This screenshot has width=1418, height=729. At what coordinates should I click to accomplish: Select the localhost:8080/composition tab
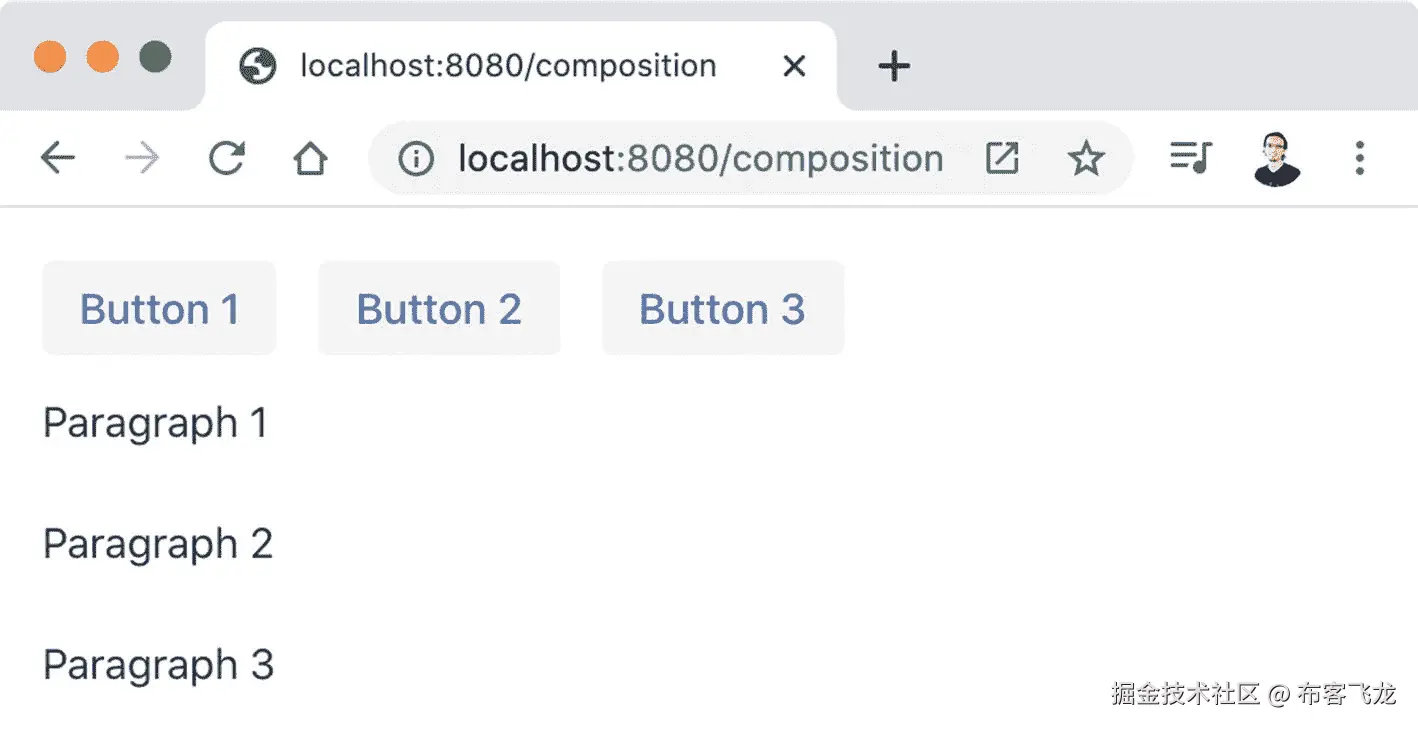[x=508, y=67]
